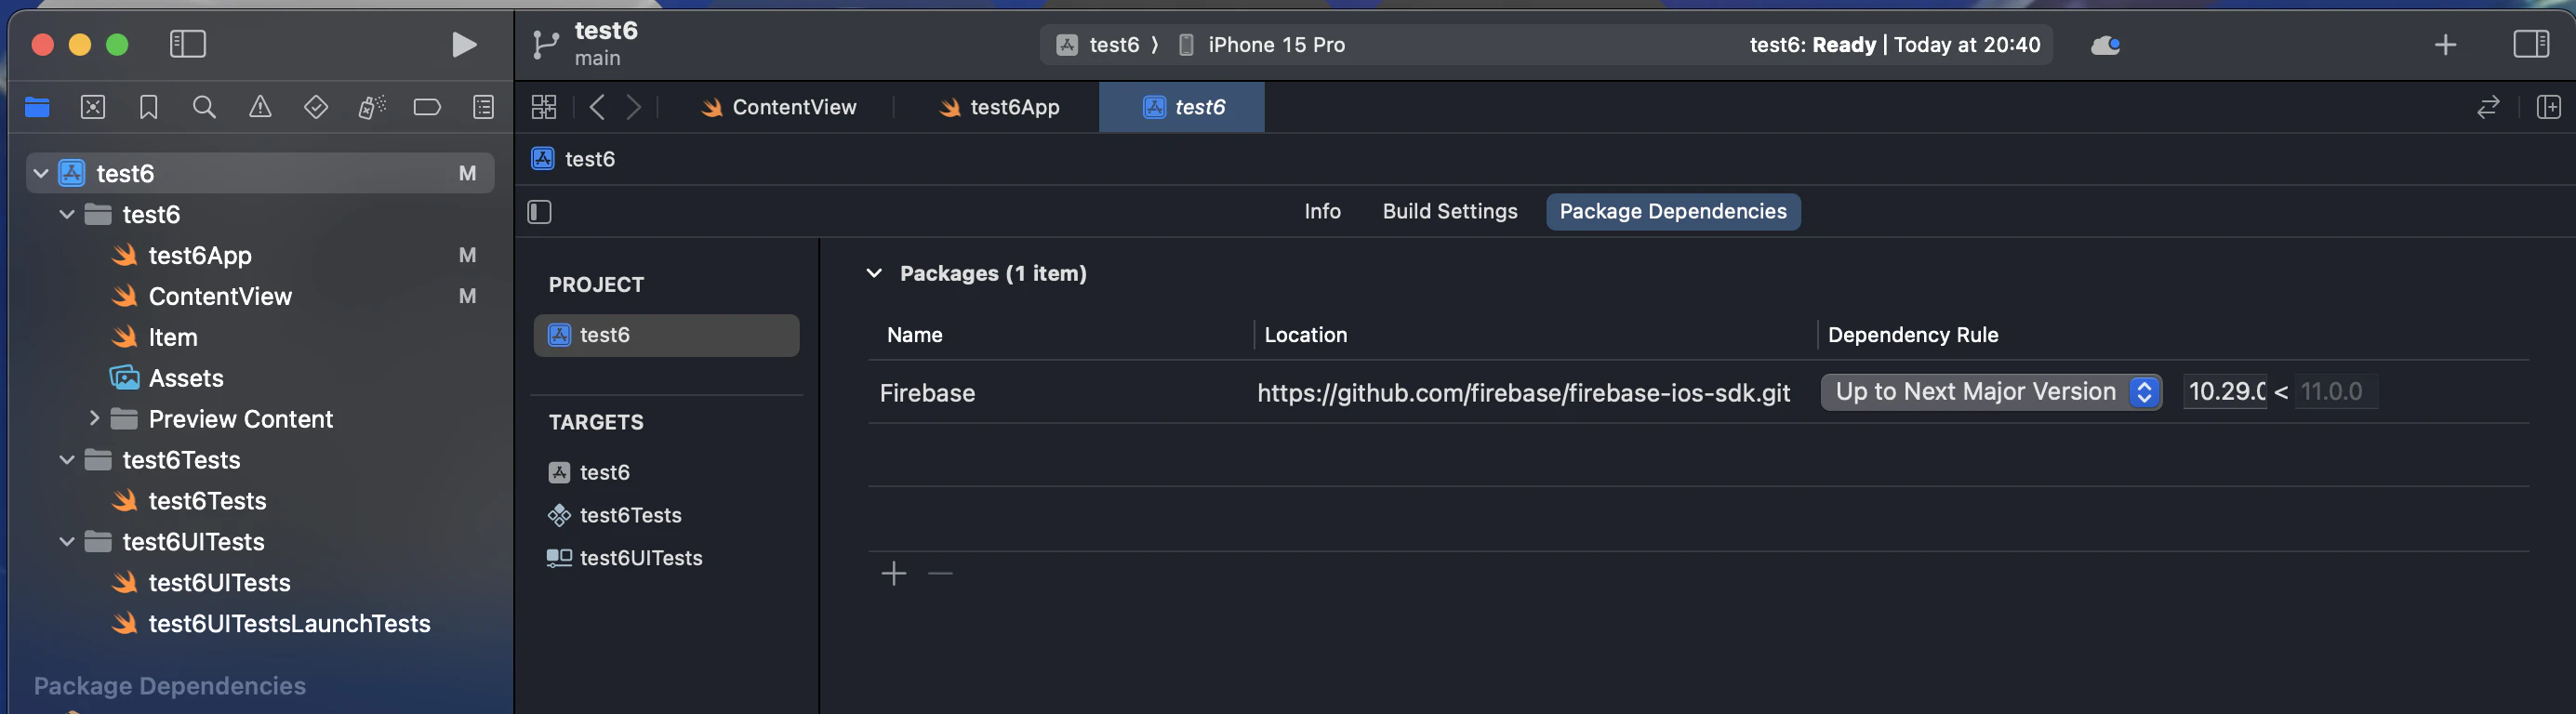
Task: Toggle the right inspector panel
Action: click(x=2531, y=44)
